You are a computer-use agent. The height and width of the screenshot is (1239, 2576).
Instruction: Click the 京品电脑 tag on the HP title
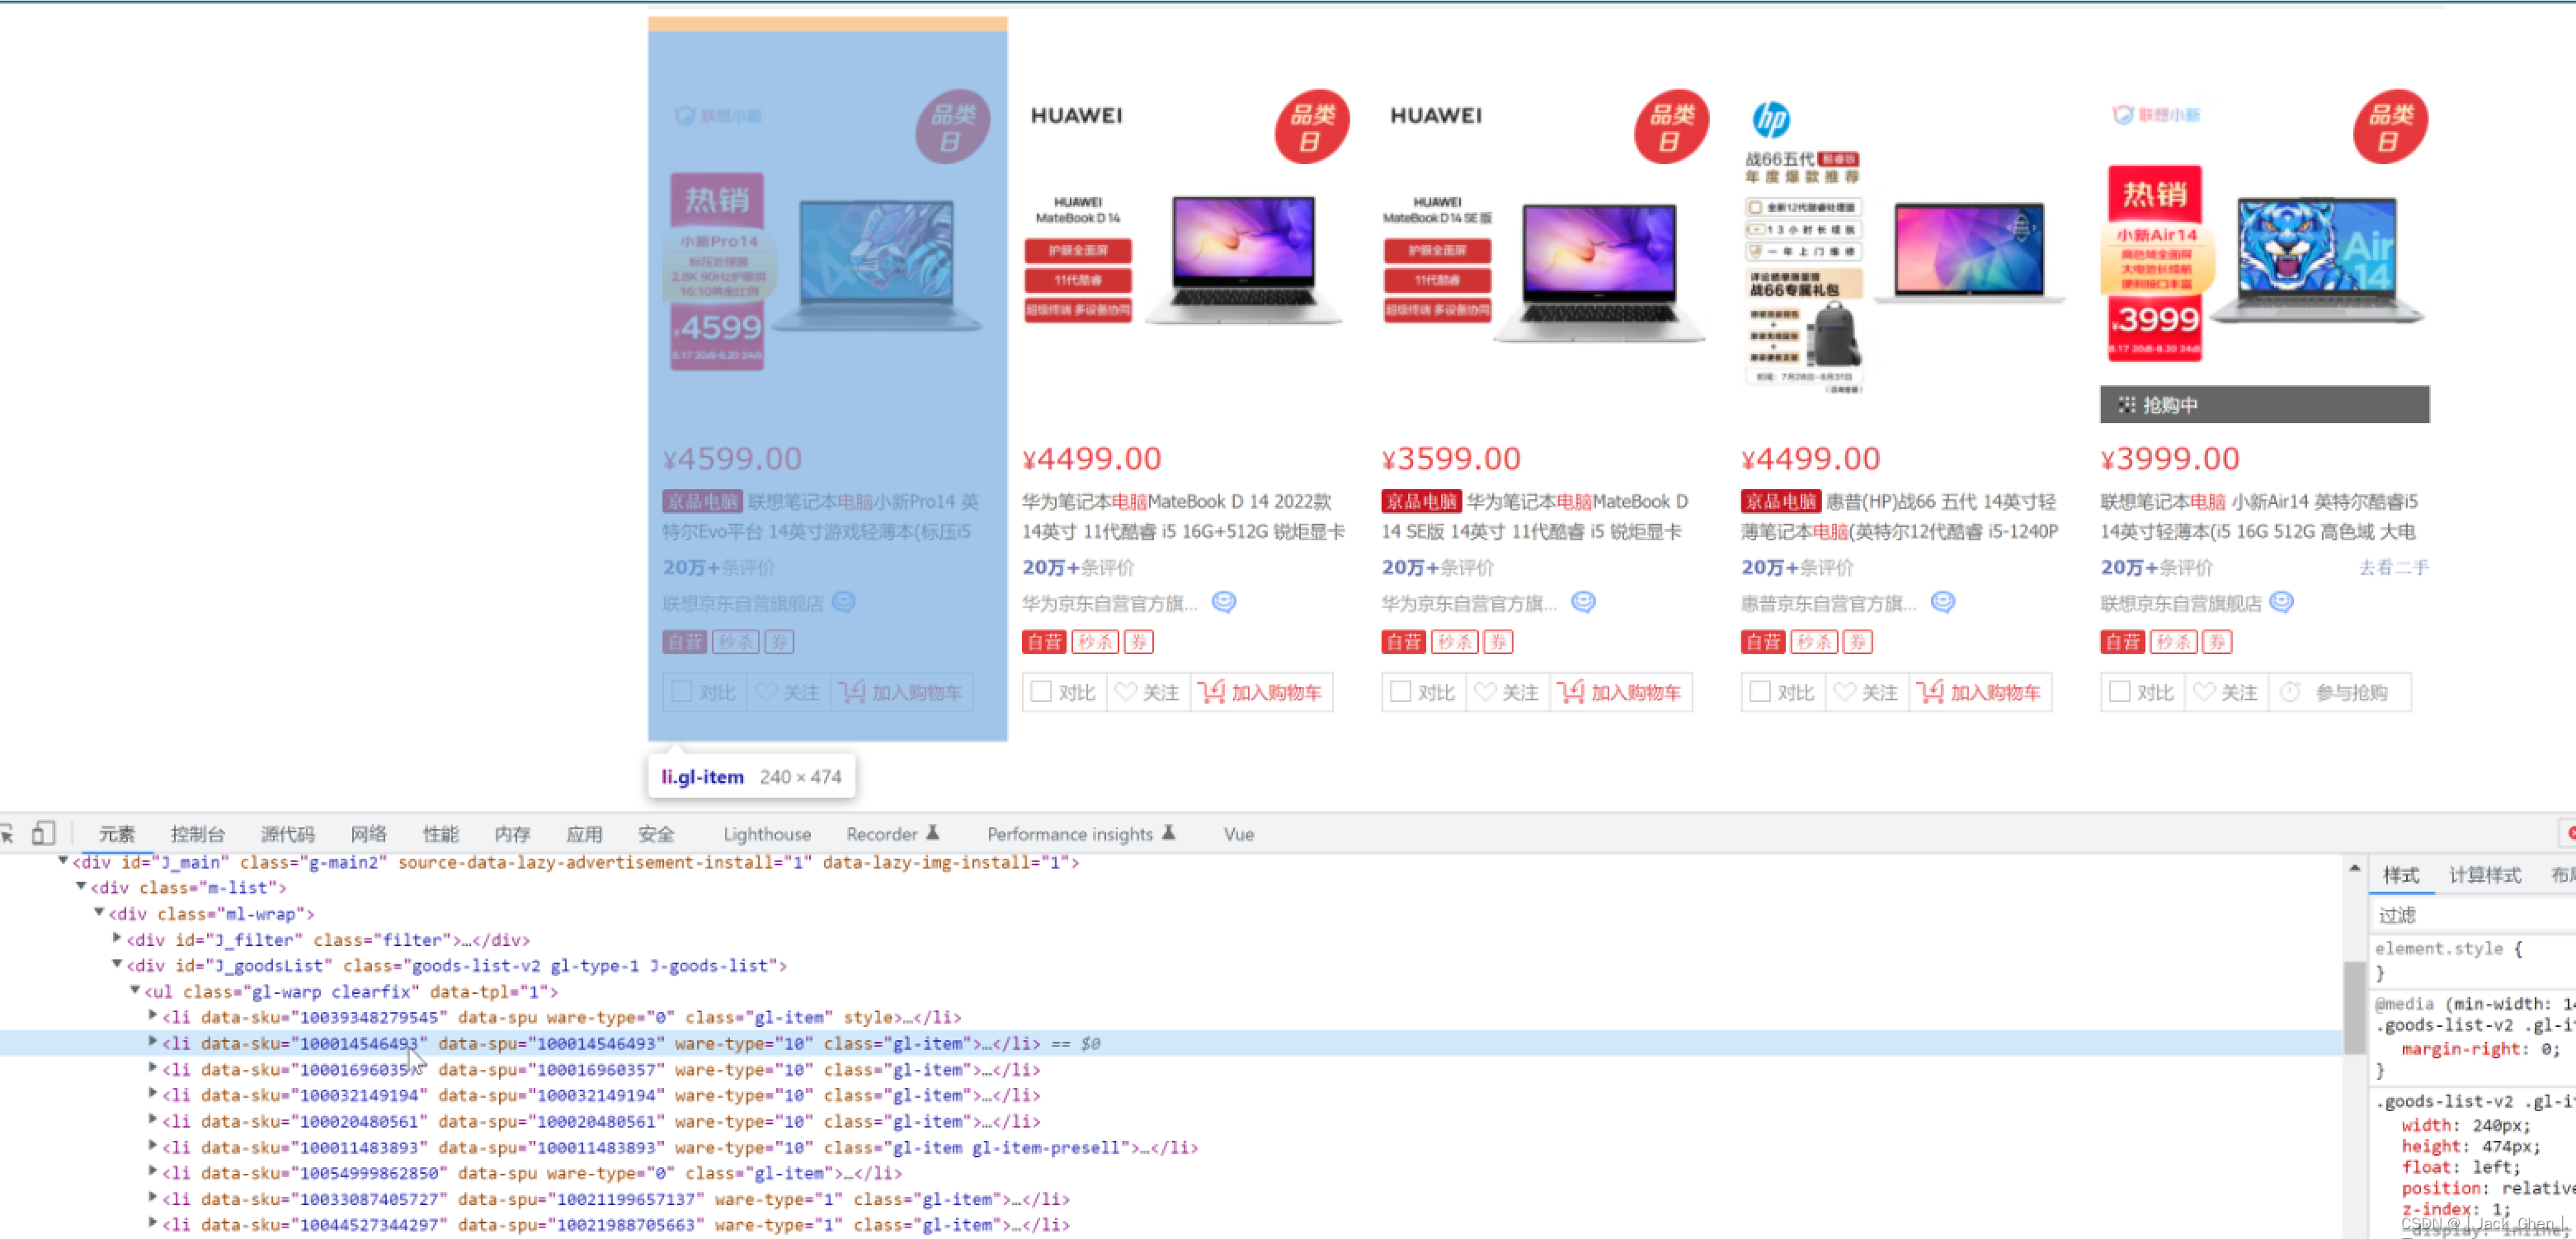pos(1779,501)
